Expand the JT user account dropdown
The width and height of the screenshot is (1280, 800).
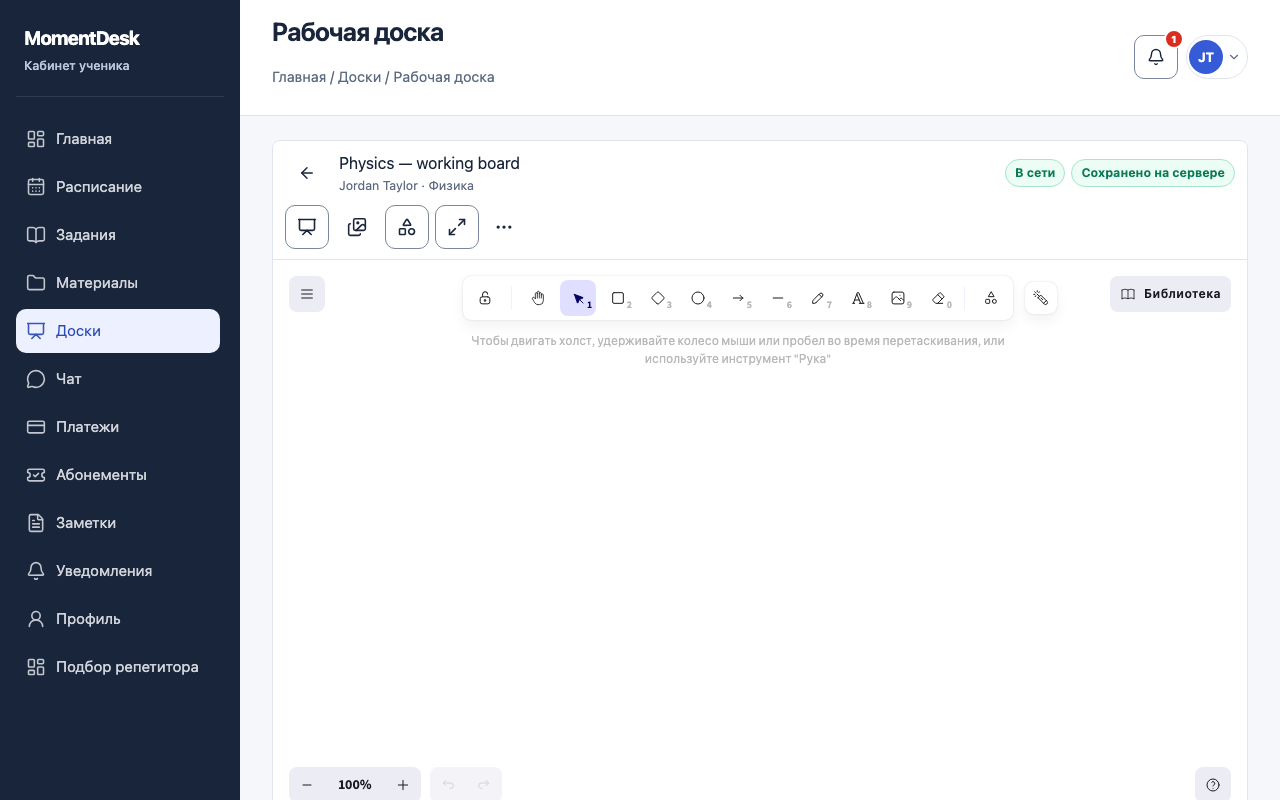(1217, 57)
